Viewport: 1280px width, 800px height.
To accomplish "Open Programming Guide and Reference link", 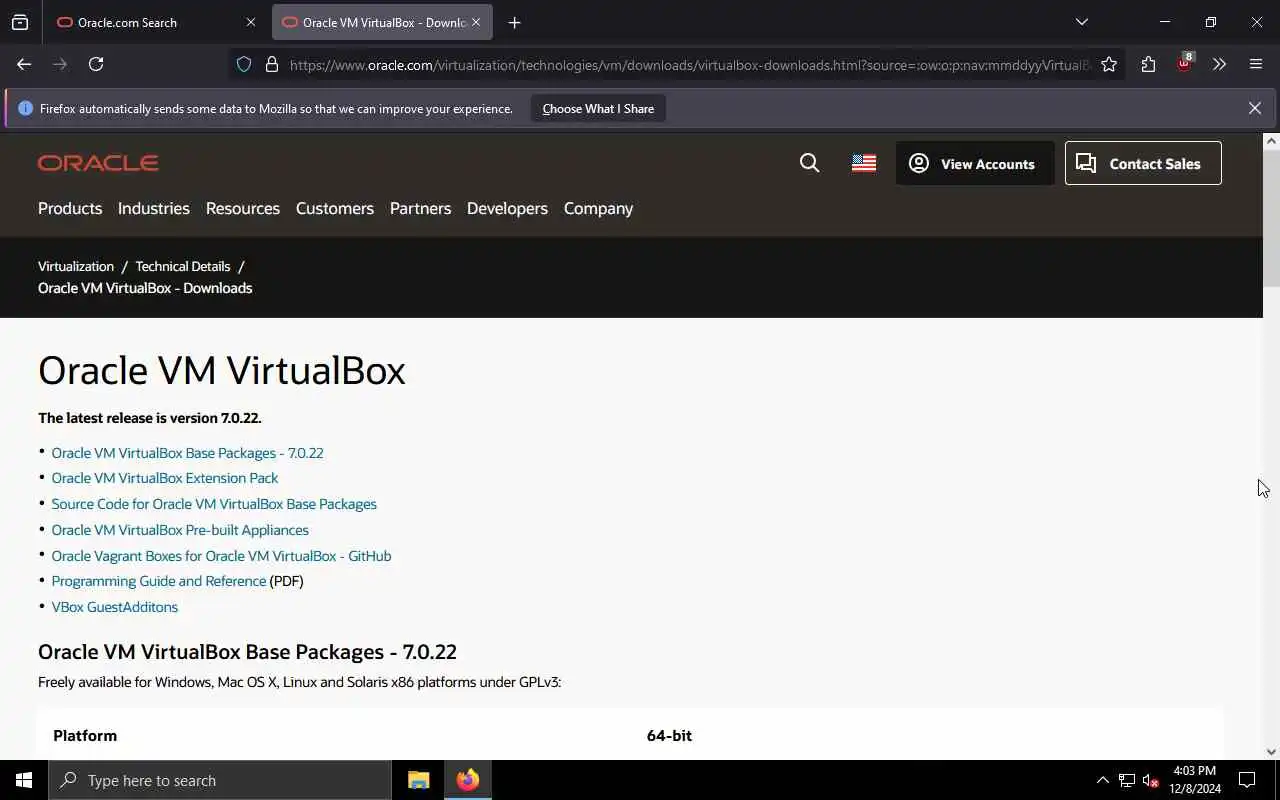I will pos(159,581).
